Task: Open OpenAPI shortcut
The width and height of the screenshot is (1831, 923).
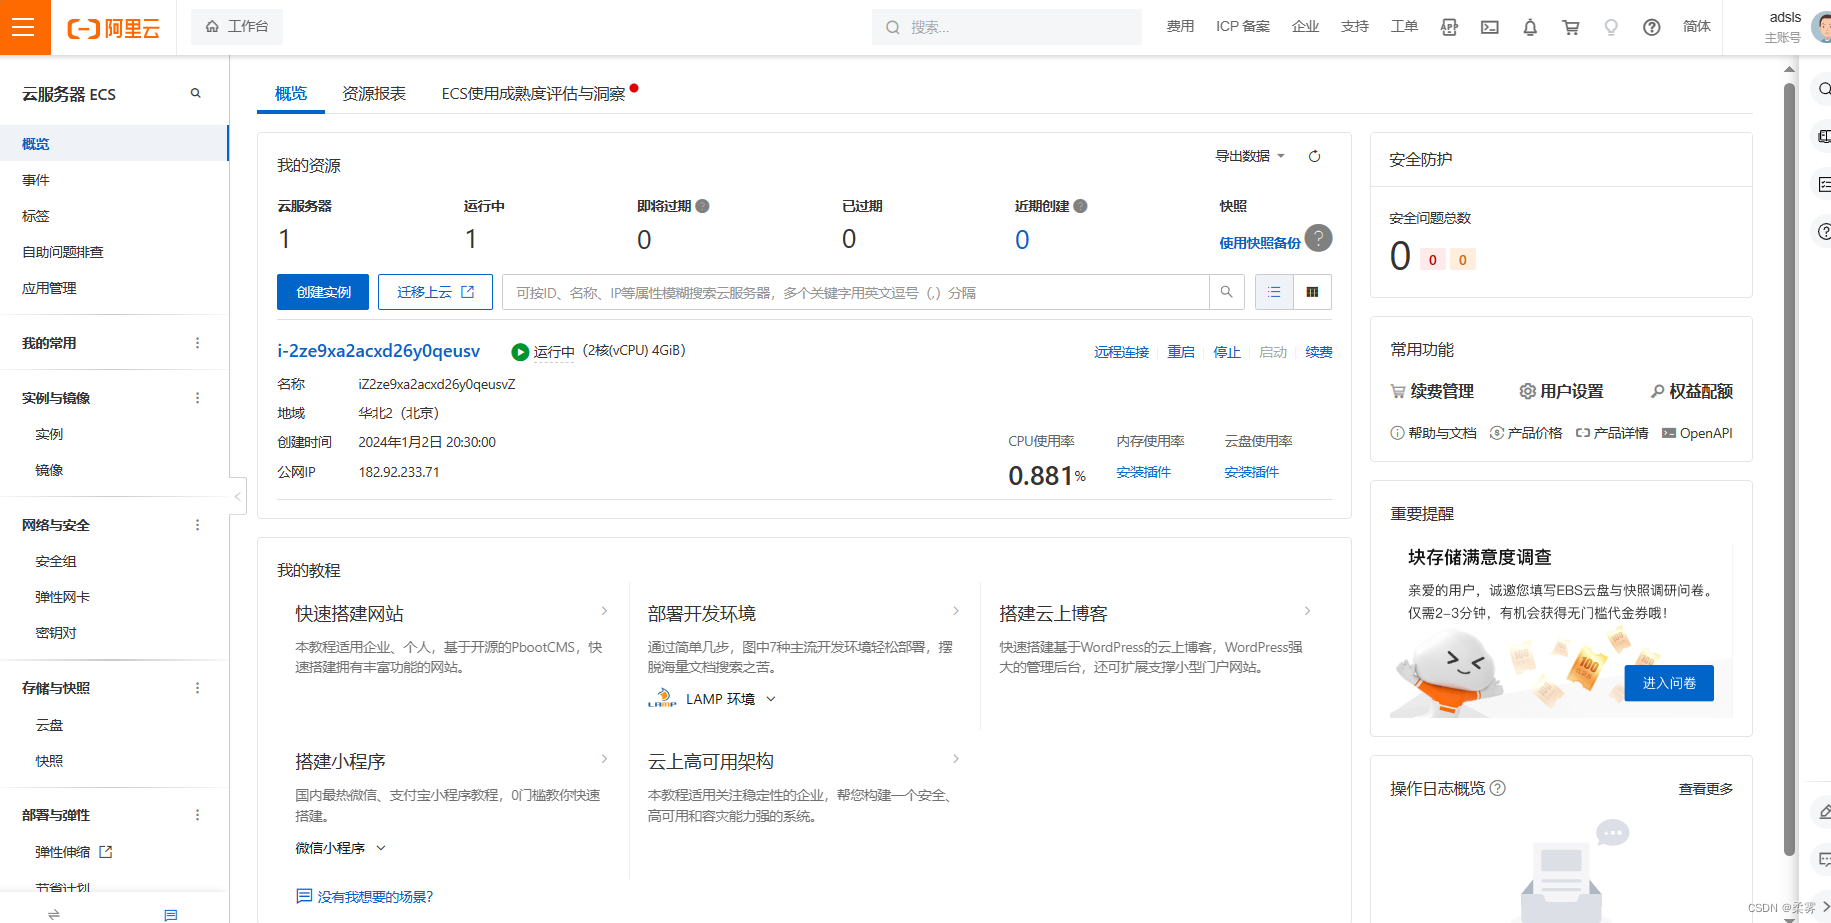Action: 1697,433
